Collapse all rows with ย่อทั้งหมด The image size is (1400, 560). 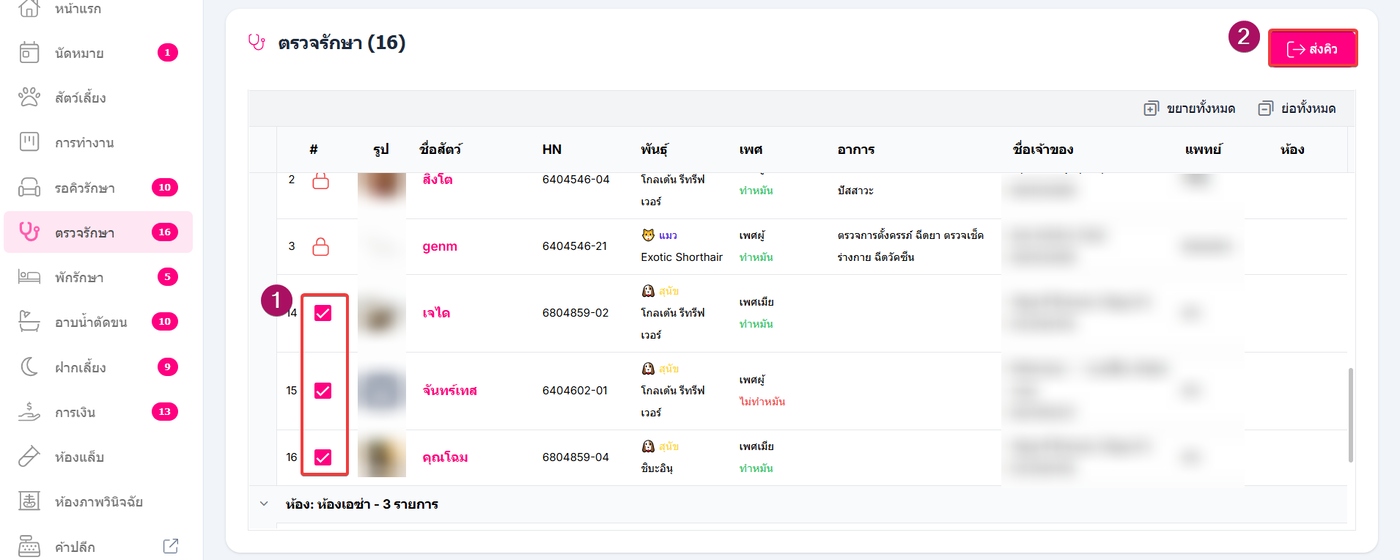click(1297, 108)
